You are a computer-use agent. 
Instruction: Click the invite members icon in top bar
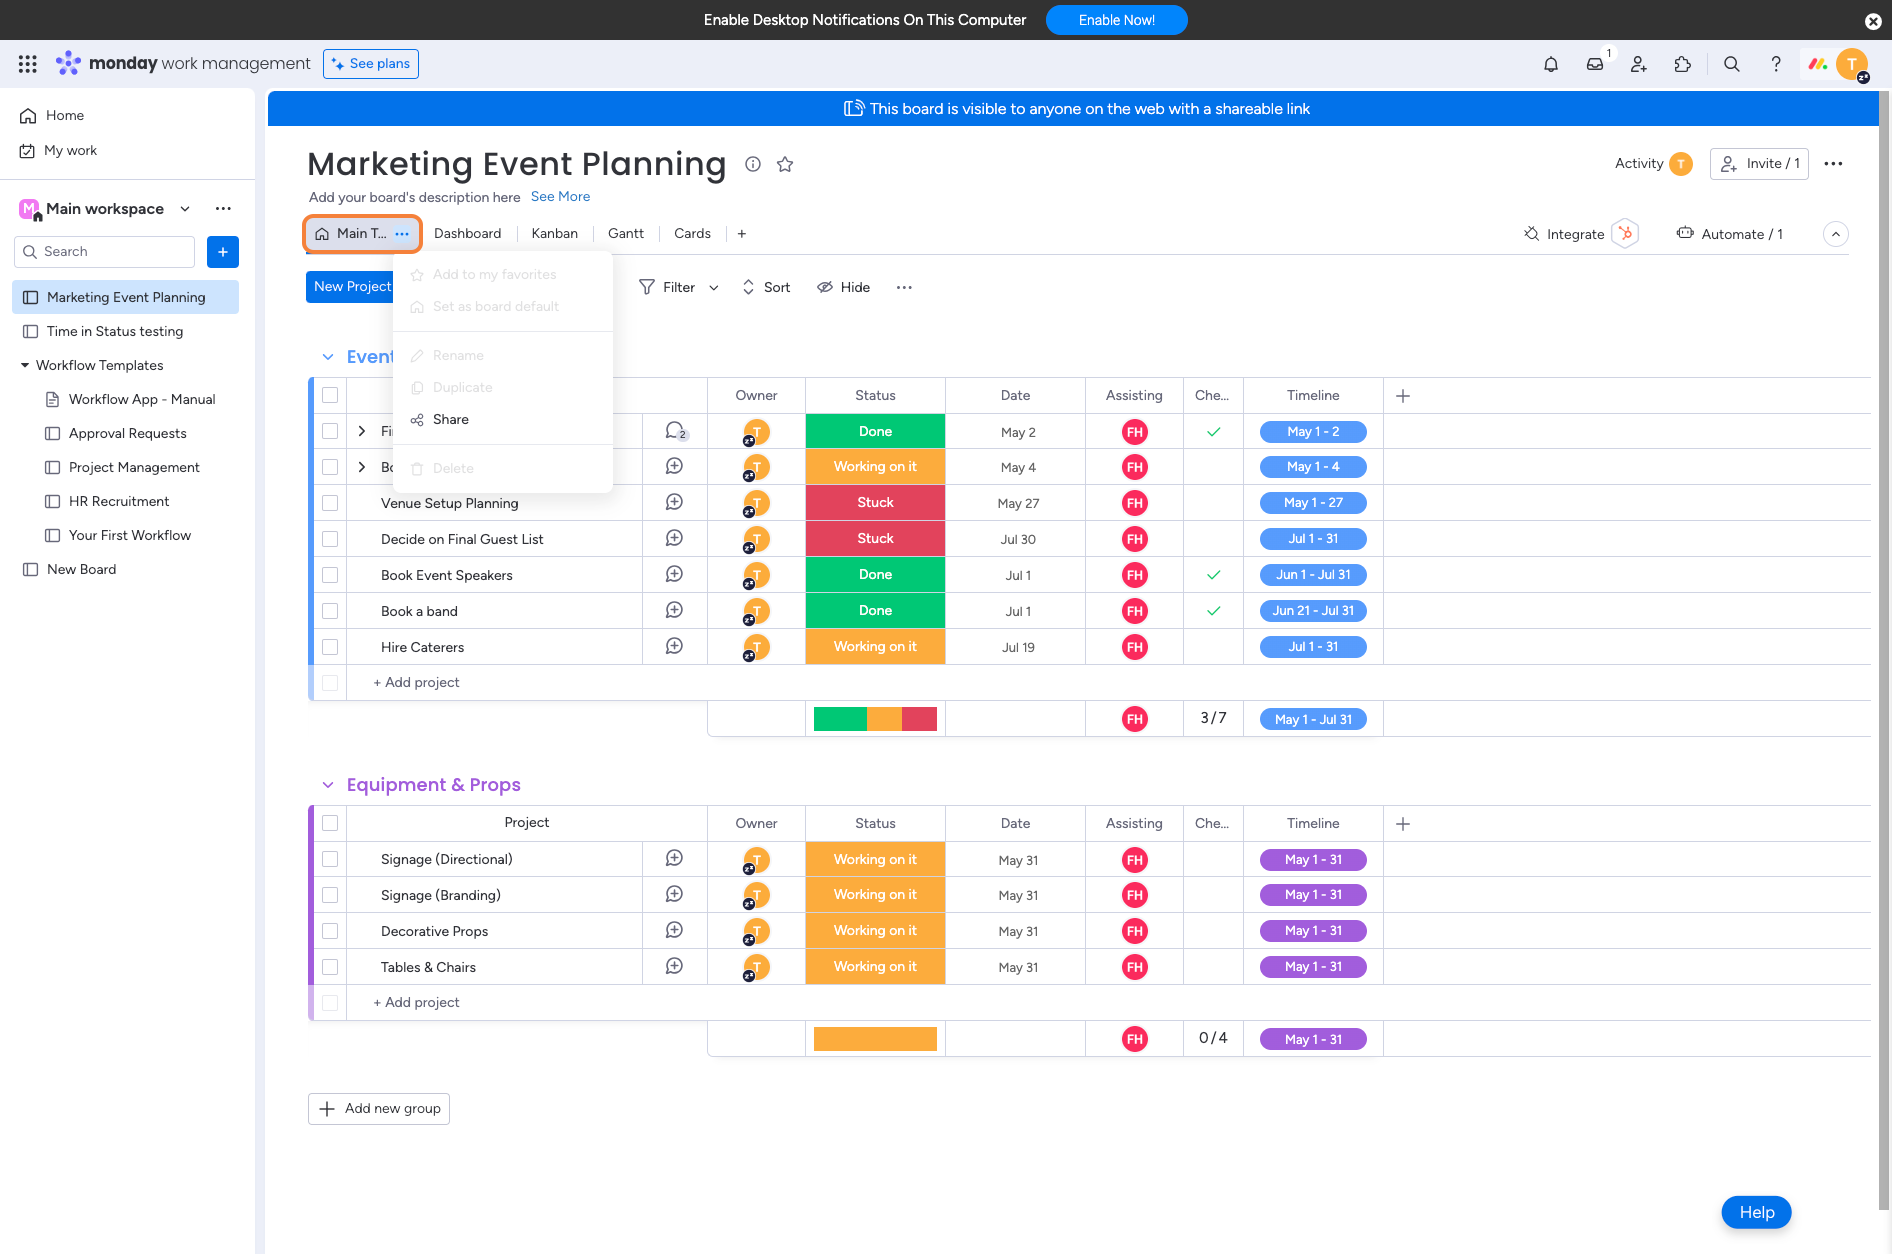(x=1638, y=64)
